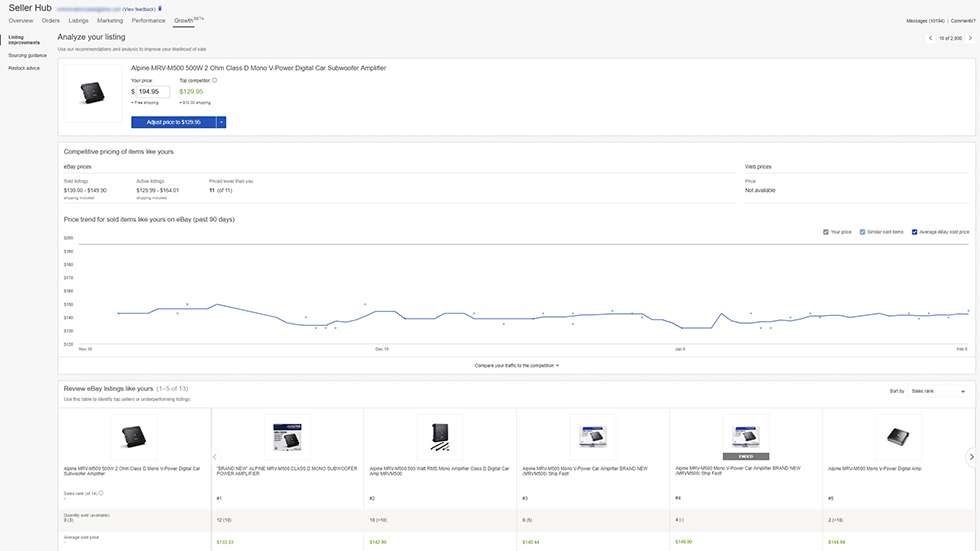980x551 pixels.
Task: Click the $144.94 average sold price
Action: tap(837, 542)
